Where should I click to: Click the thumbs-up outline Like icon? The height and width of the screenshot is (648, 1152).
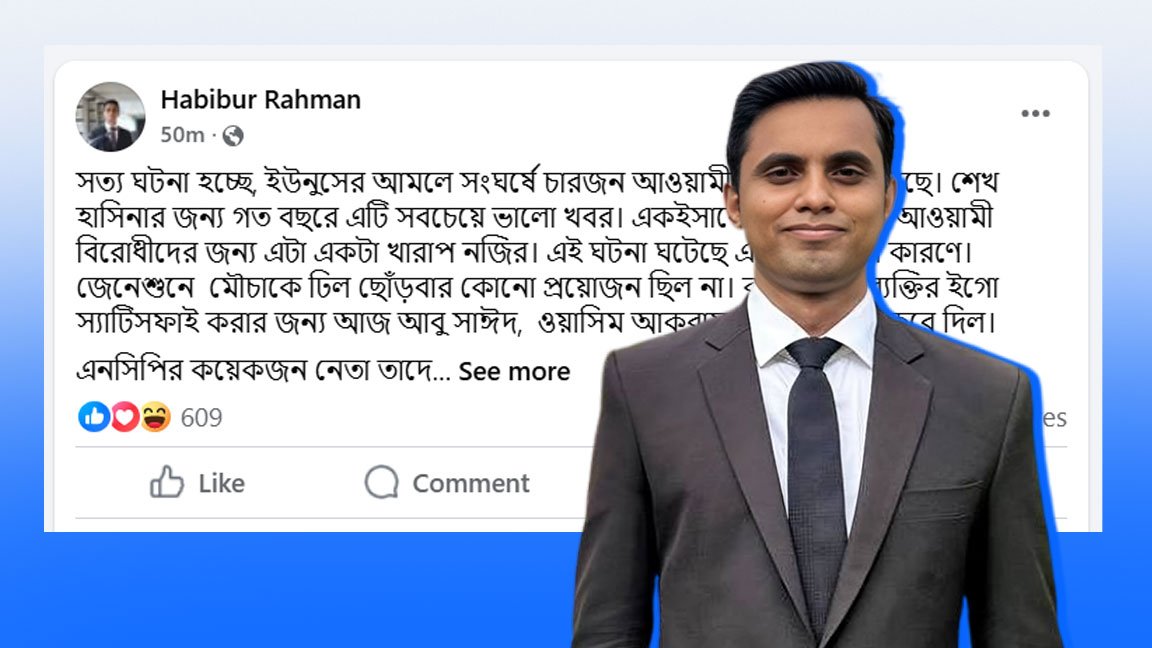pyautogui.click(x=167, y=482)
